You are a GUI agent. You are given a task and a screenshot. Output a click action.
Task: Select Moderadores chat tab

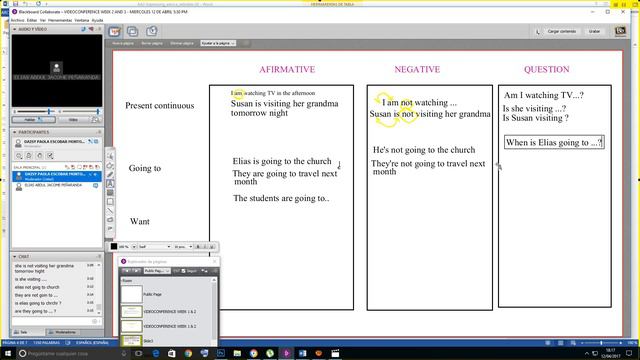pyautogui.click(x=62, y=332)
